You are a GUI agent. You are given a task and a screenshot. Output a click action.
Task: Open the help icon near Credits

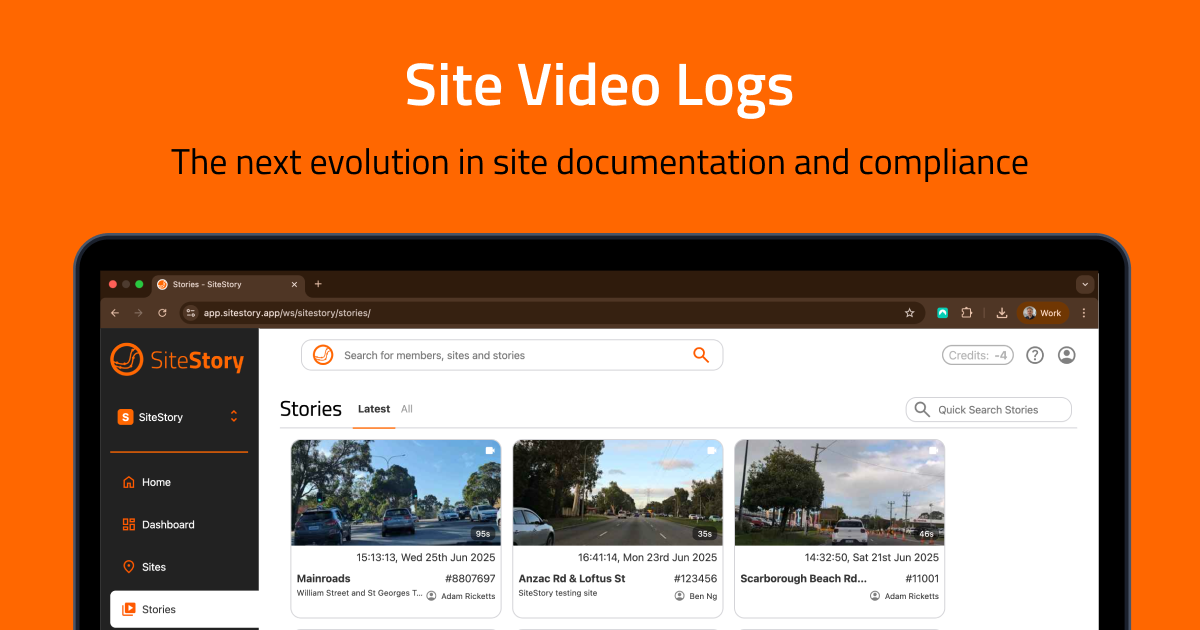(1034, 355)
